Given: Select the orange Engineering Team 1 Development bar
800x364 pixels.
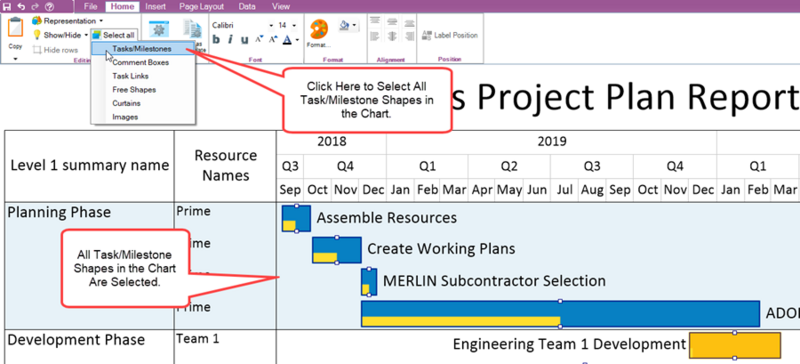Looking at the screenshot, I should tap(735, 346).
